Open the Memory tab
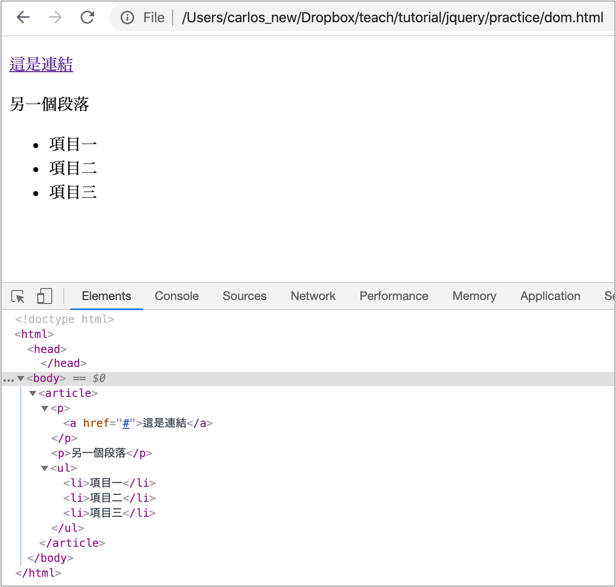616x587 pixels. click(474, 296)
